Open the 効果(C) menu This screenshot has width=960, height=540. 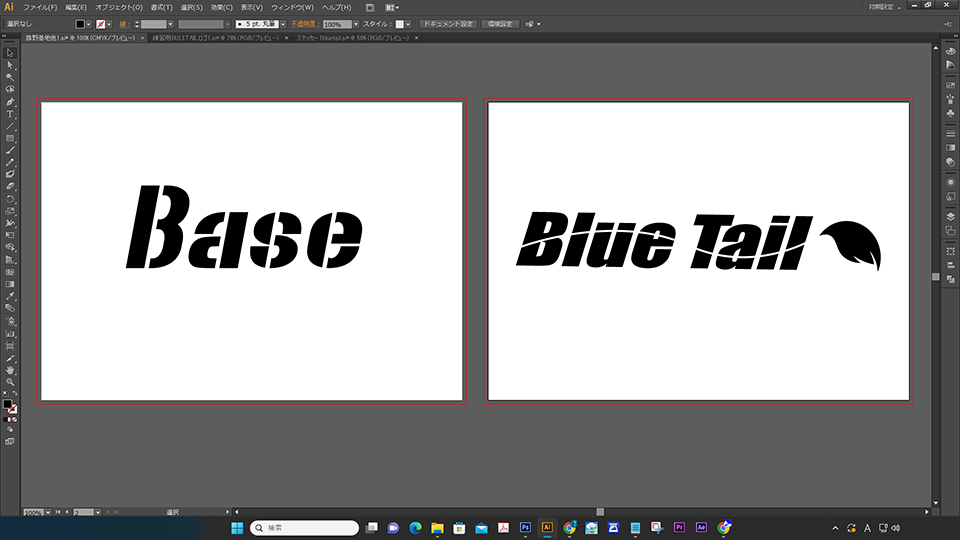[x=220, y=7]
